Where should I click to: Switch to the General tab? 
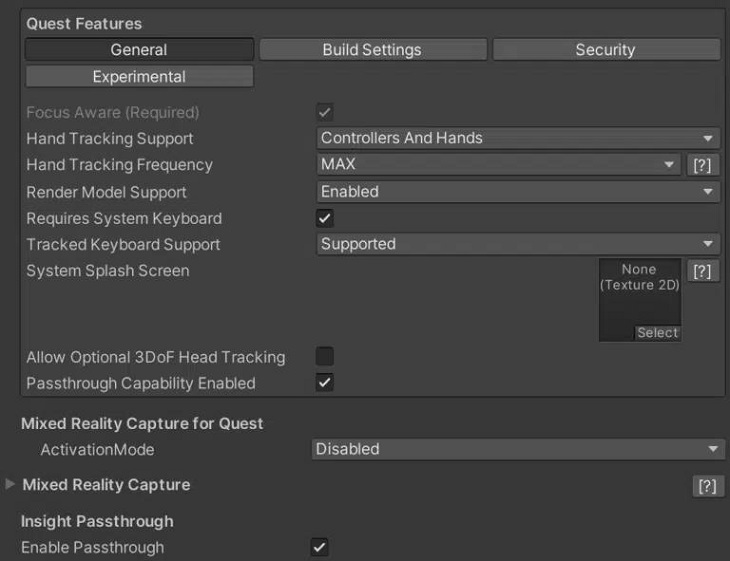coord(139,50)
